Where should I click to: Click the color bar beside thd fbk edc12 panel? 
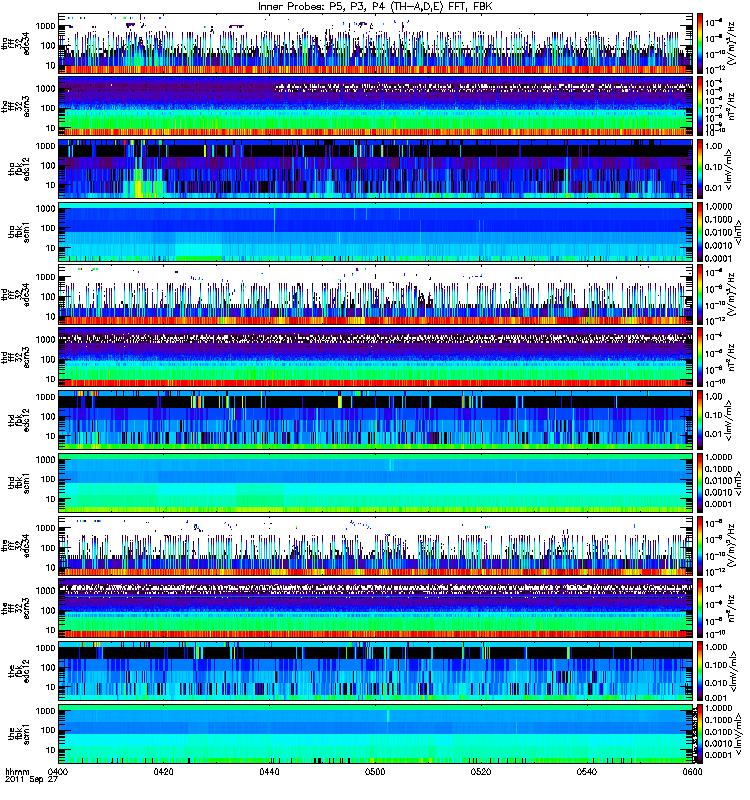point(699,420)
